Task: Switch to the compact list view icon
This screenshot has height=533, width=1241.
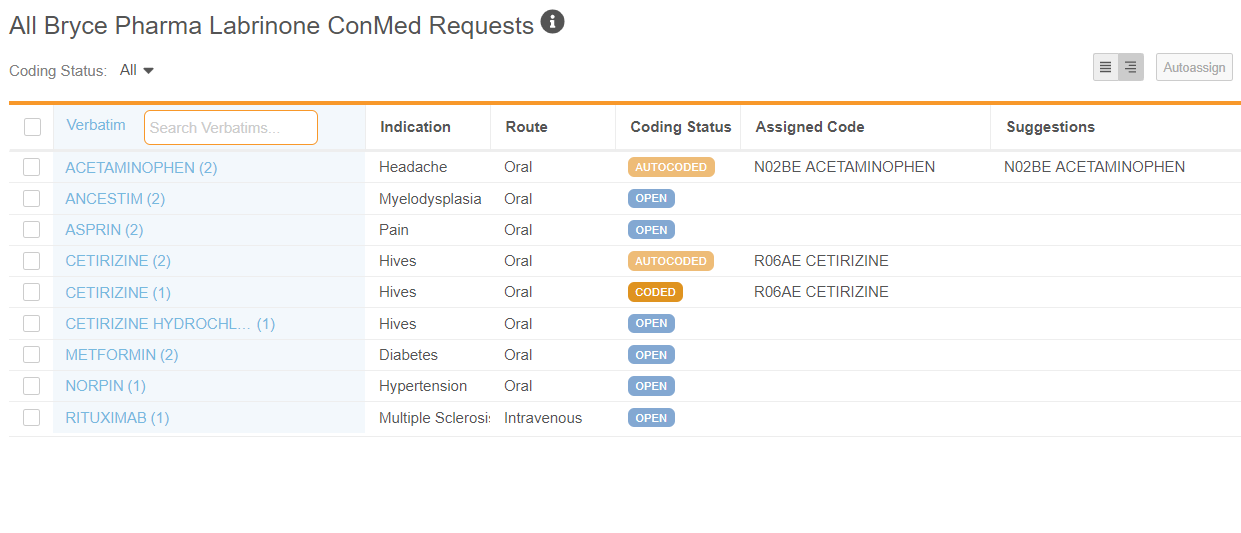Action: [1105, 68]
